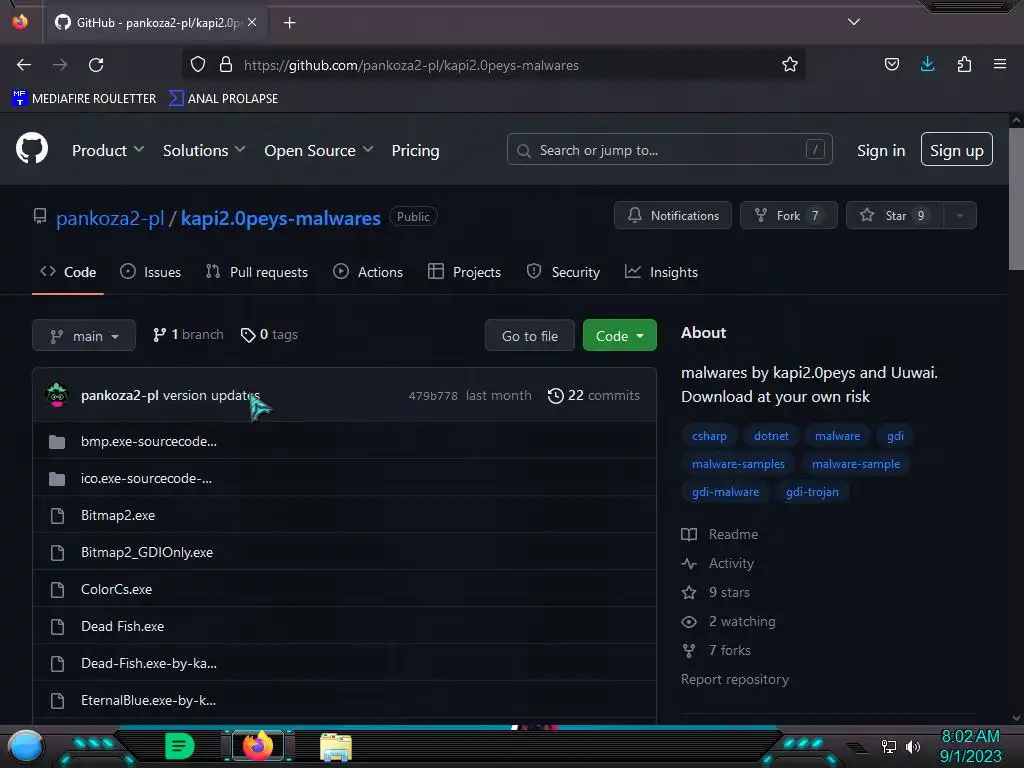Star the repository
The height and width of the screenshot is (768, 1024).
(x=894, y=216)
